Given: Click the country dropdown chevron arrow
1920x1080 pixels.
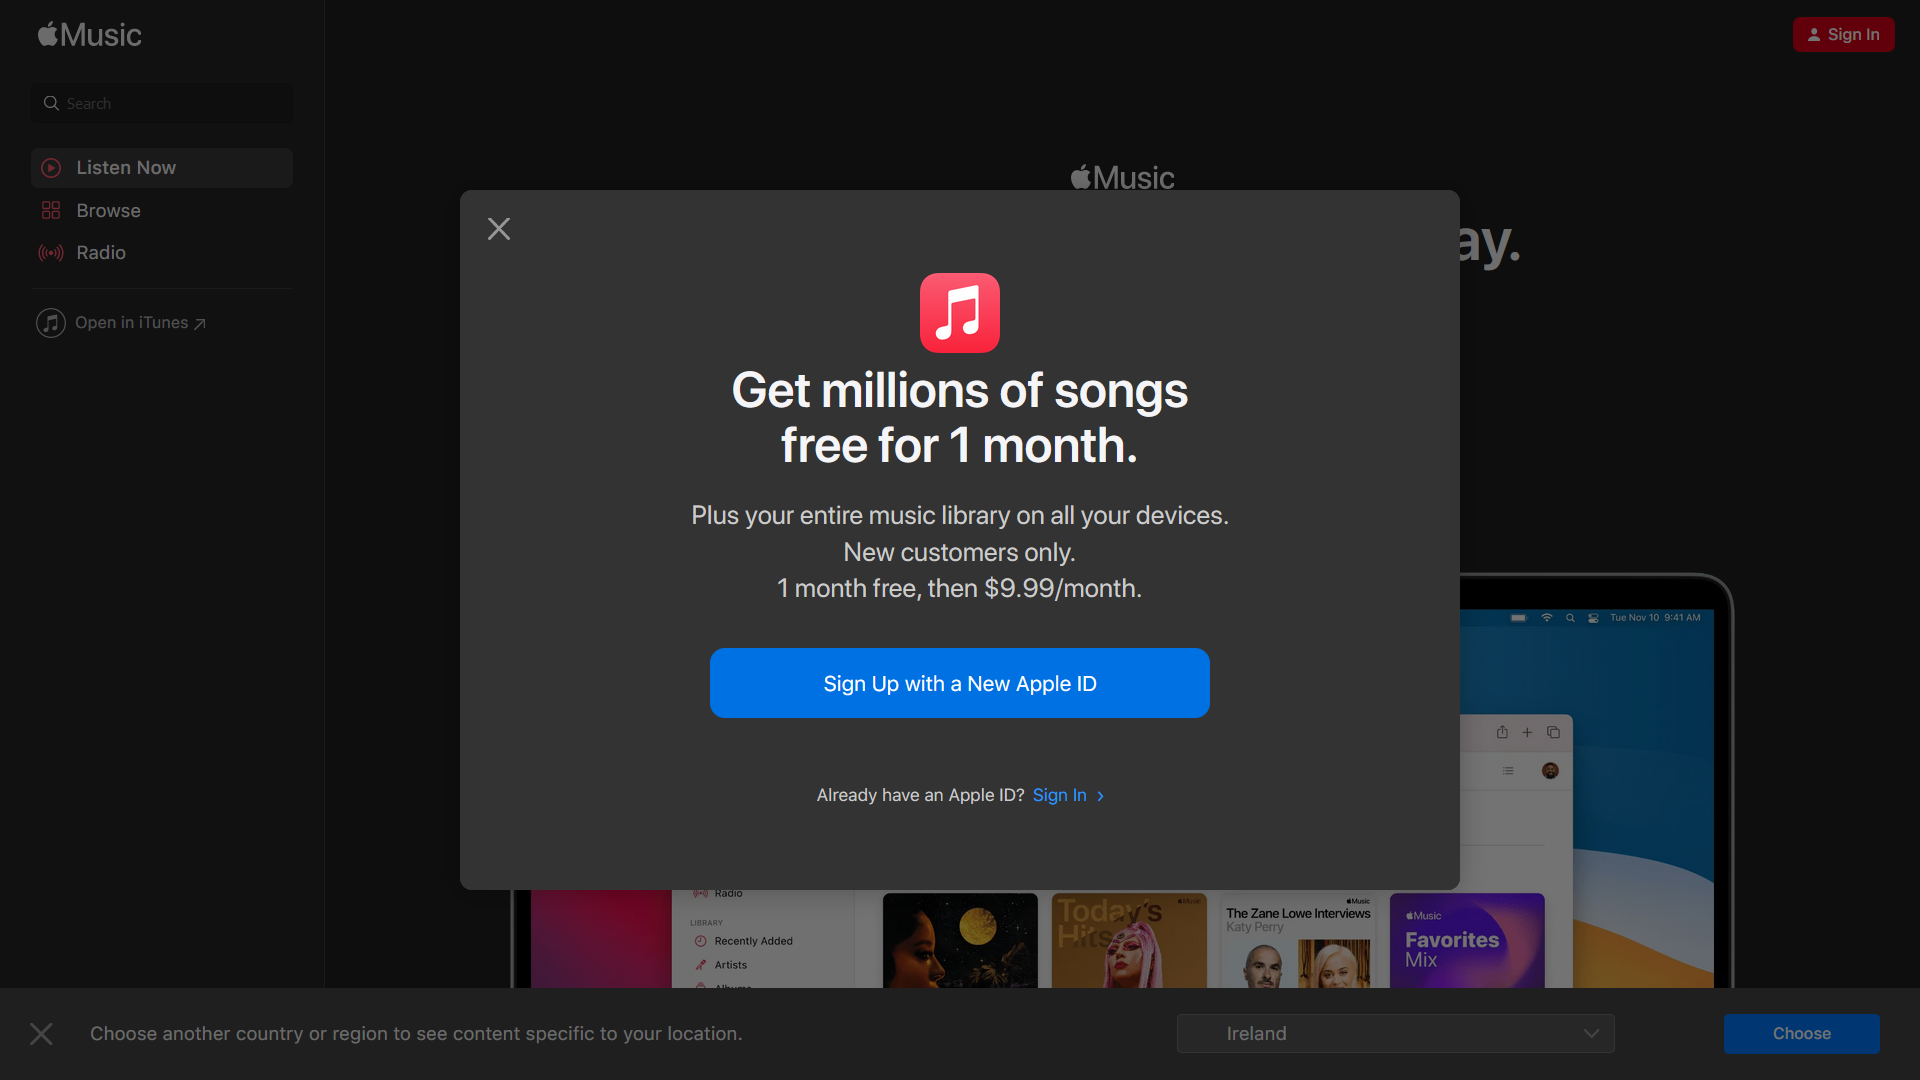Looking at the screenshot, I should 1591,1034.
